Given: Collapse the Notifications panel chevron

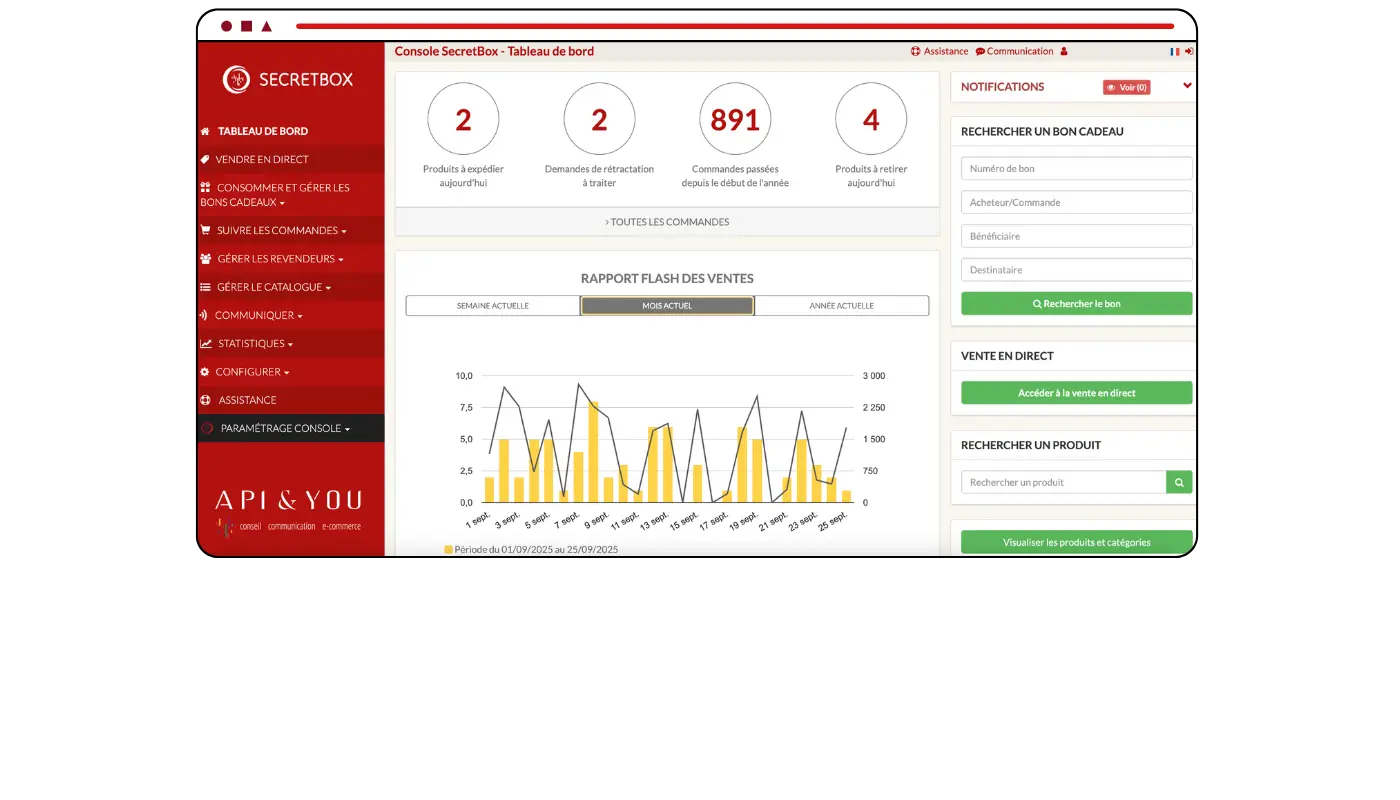Looking at the screenshot, I should 1187,86.
